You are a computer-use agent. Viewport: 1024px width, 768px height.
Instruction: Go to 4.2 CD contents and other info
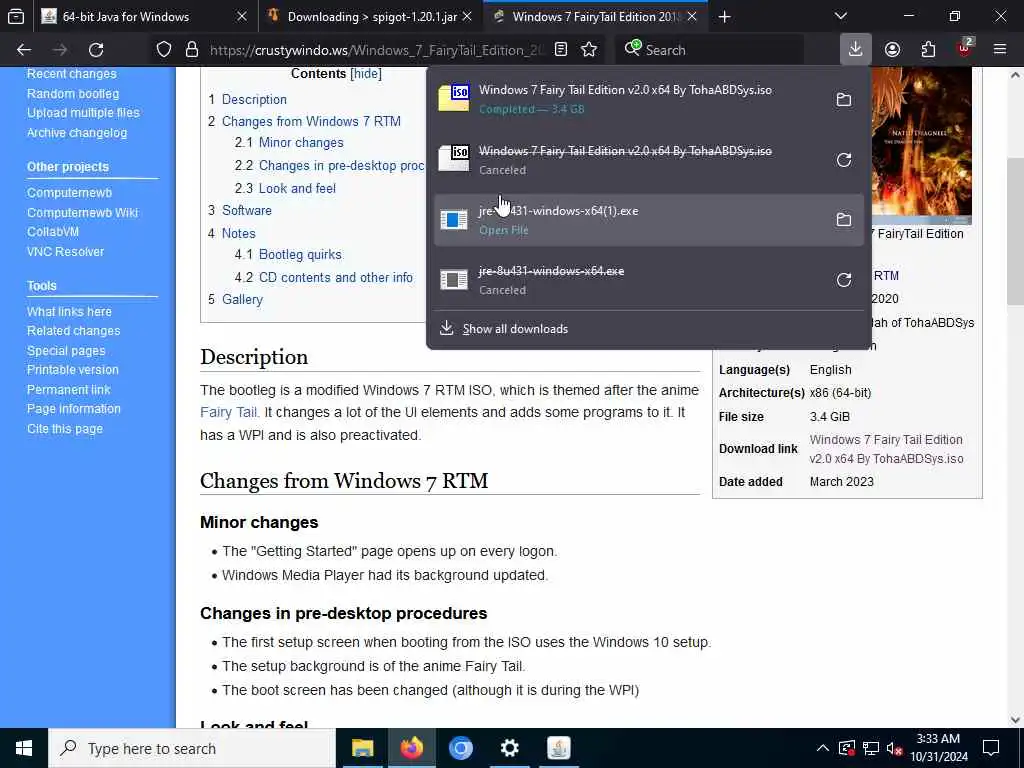click(323, 278)
